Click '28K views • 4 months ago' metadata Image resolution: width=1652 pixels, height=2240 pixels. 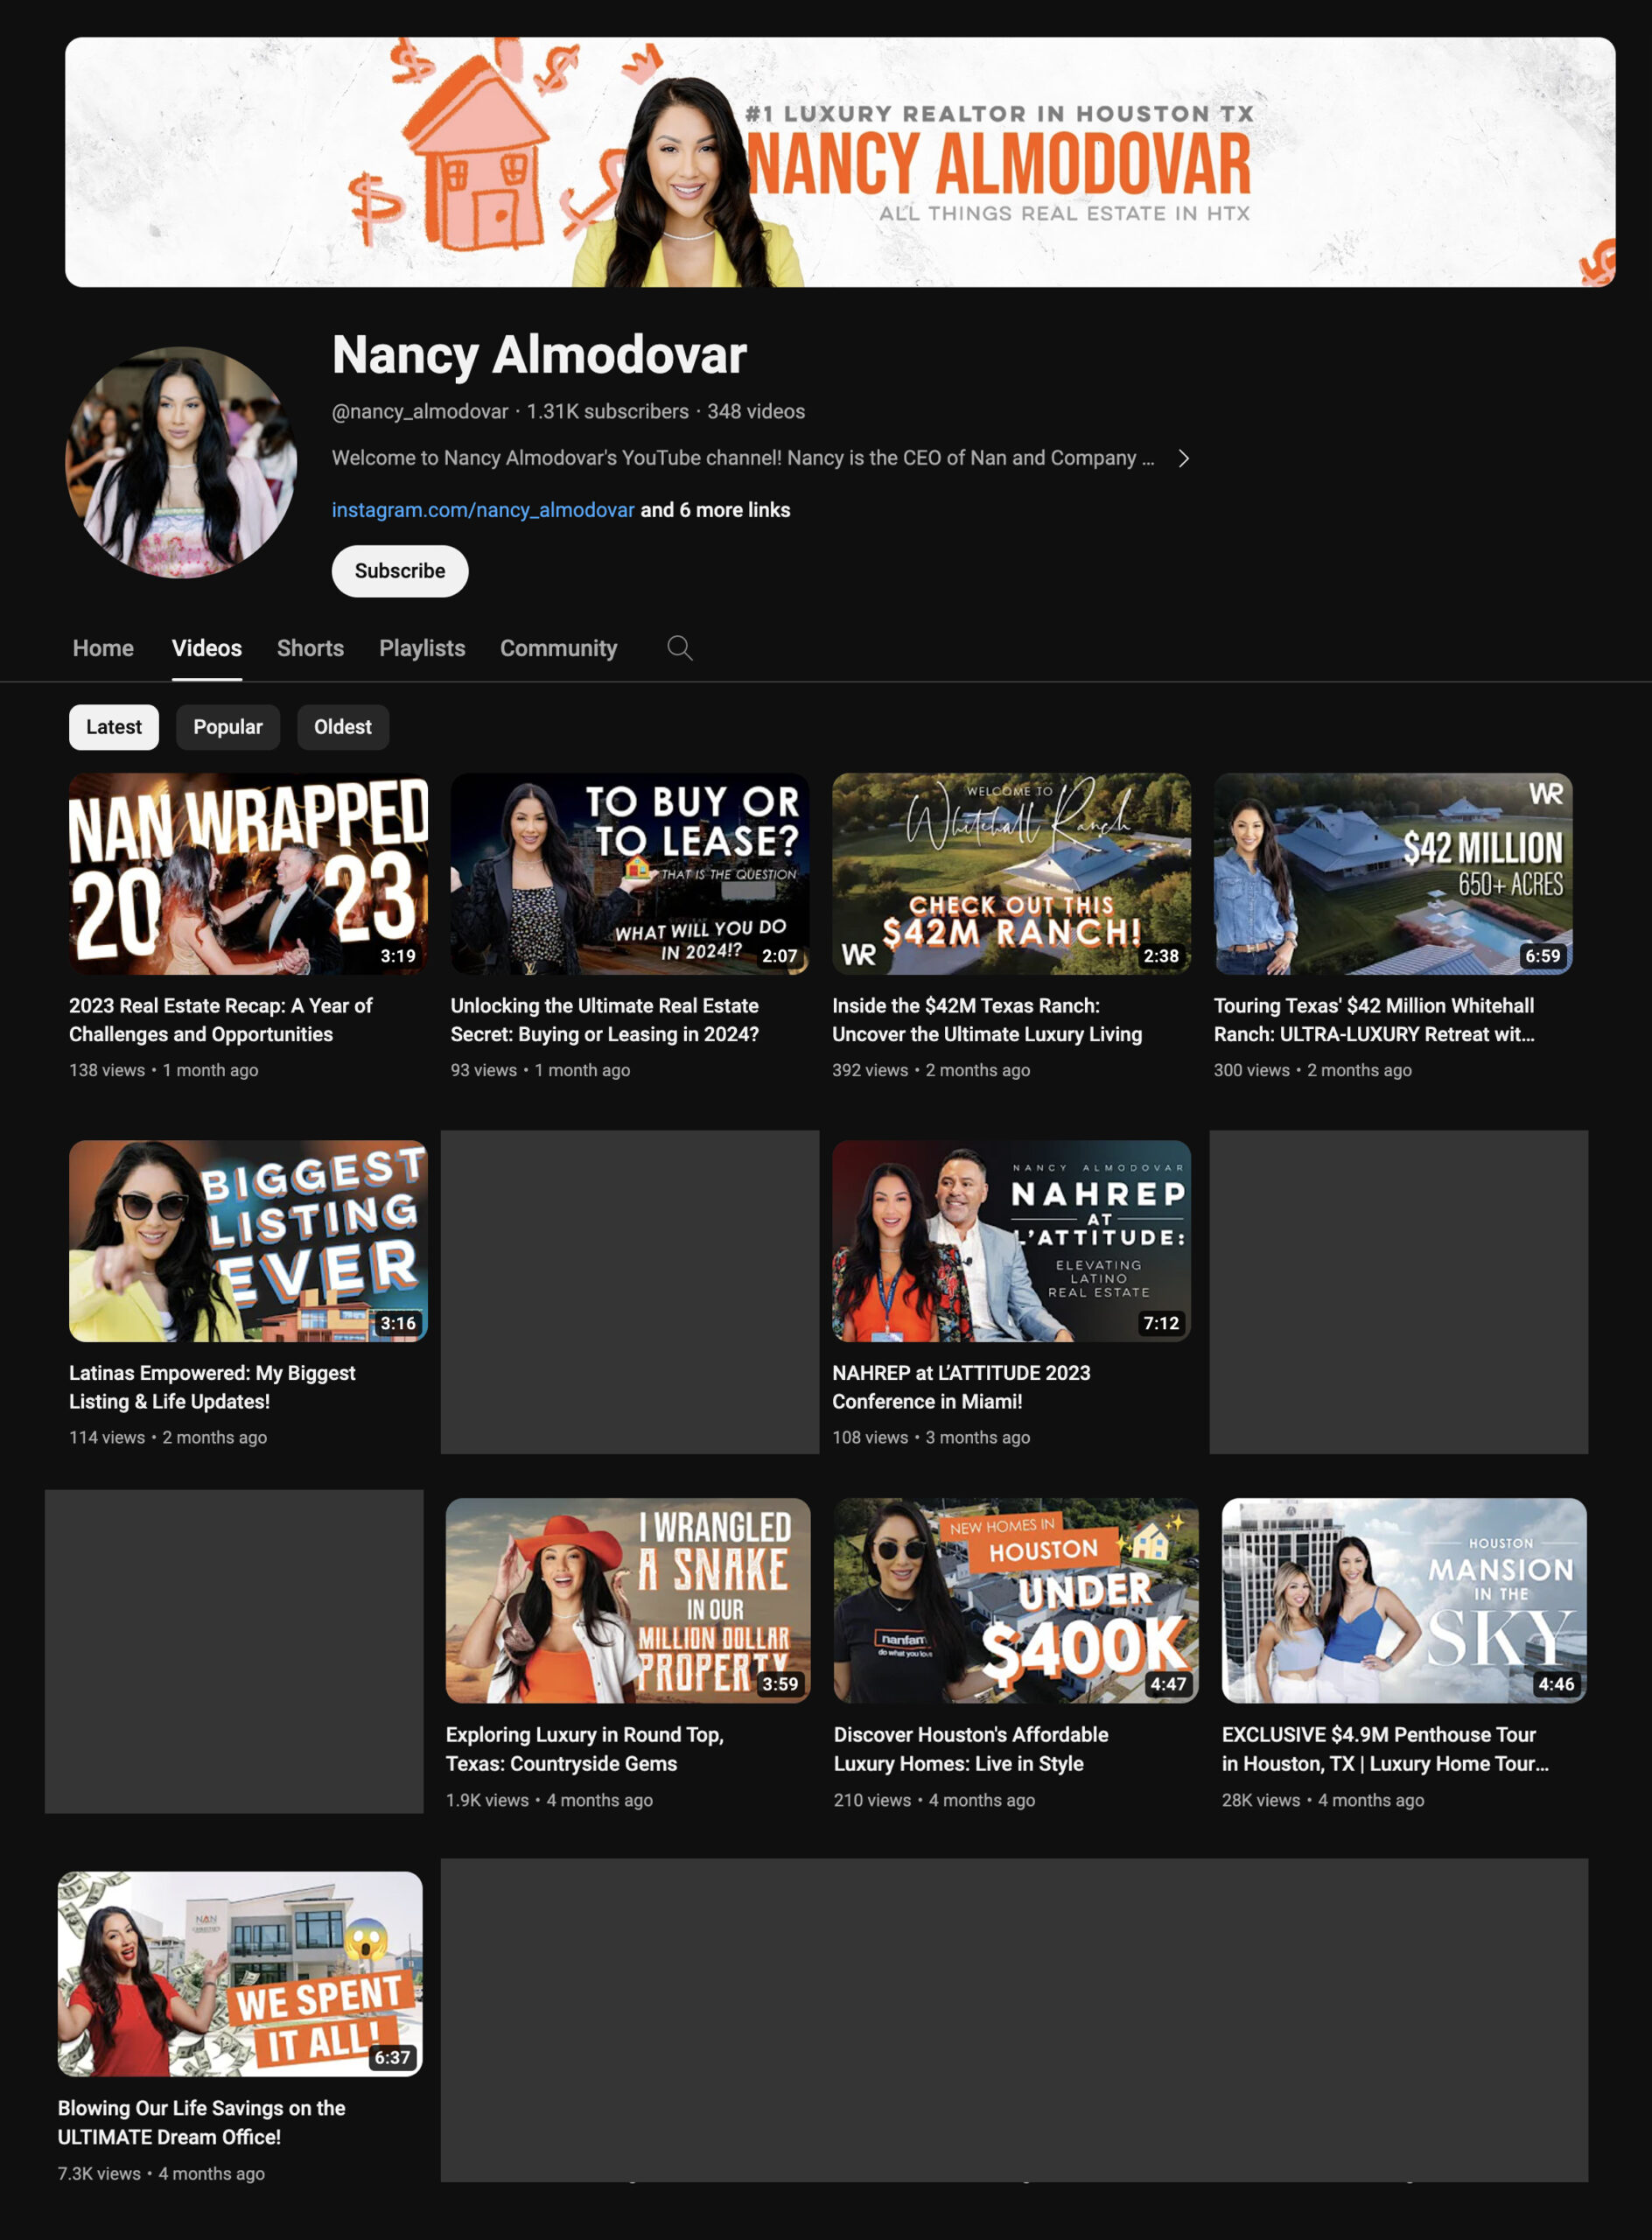click(x=1323, y=1800)
